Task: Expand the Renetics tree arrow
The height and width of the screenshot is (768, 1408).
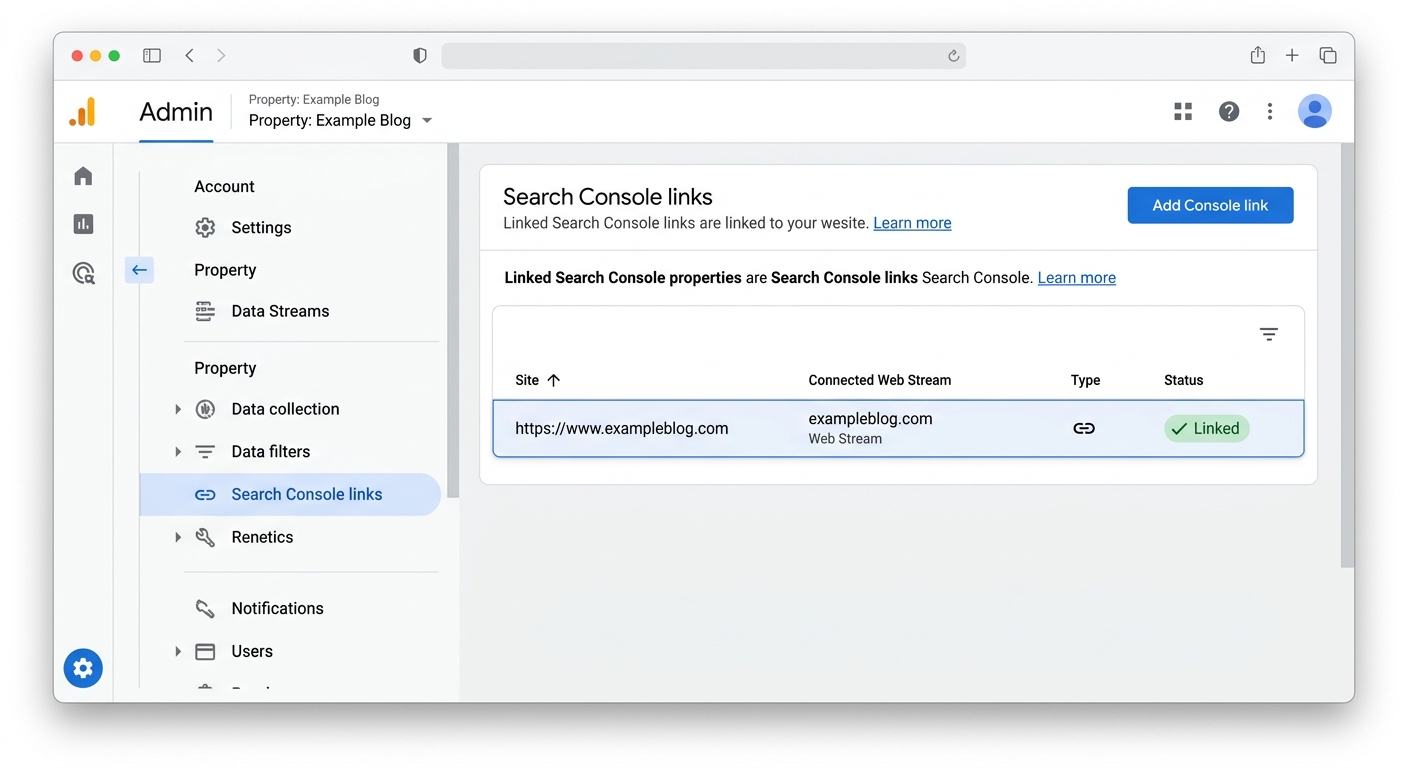Action: click(178, 537)
